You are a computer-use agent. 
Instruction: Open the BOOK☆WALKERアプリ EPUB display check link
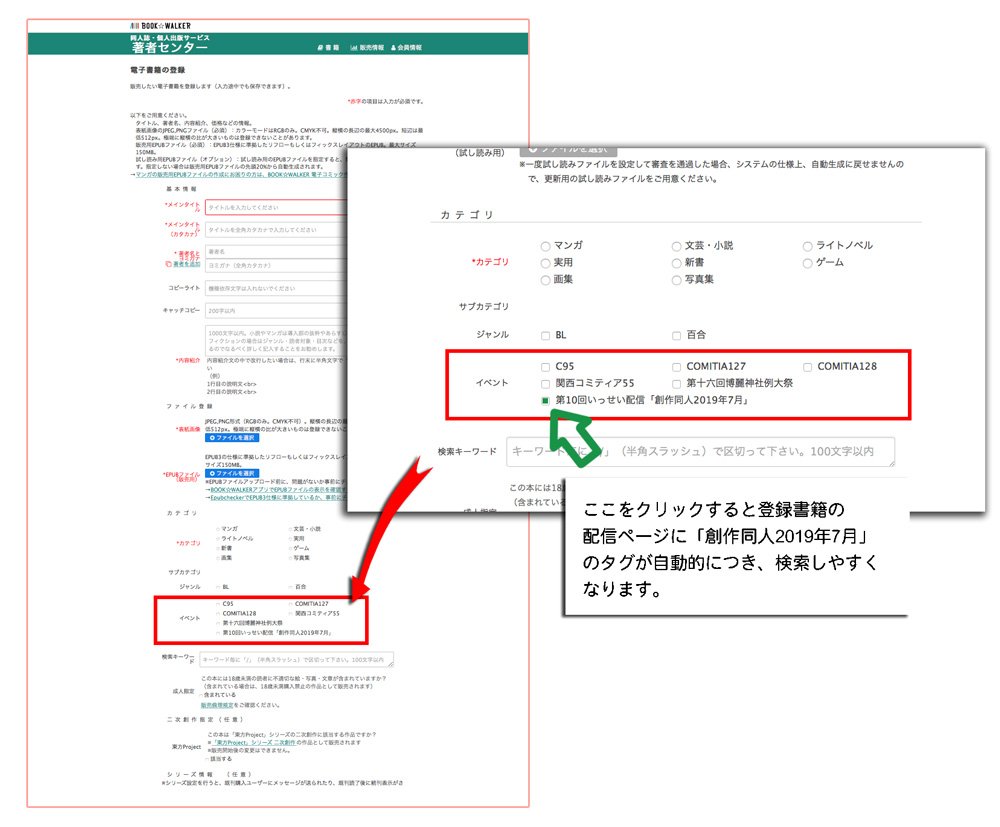[x=278, y=490]
